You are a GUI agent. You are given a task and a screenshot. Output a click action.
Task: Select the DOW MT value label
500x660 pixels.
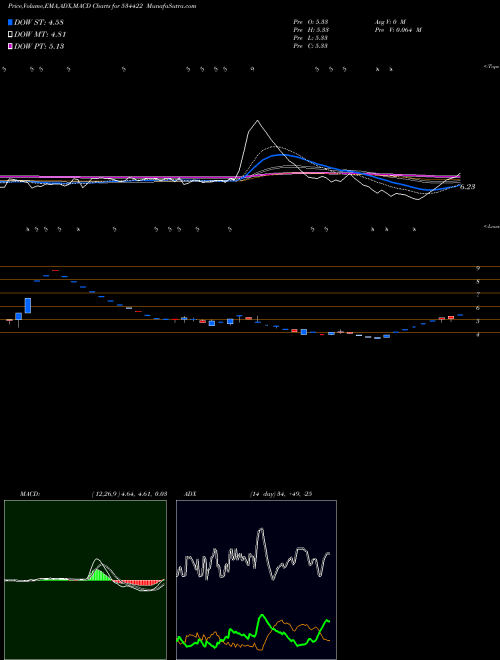coord(40,35)
